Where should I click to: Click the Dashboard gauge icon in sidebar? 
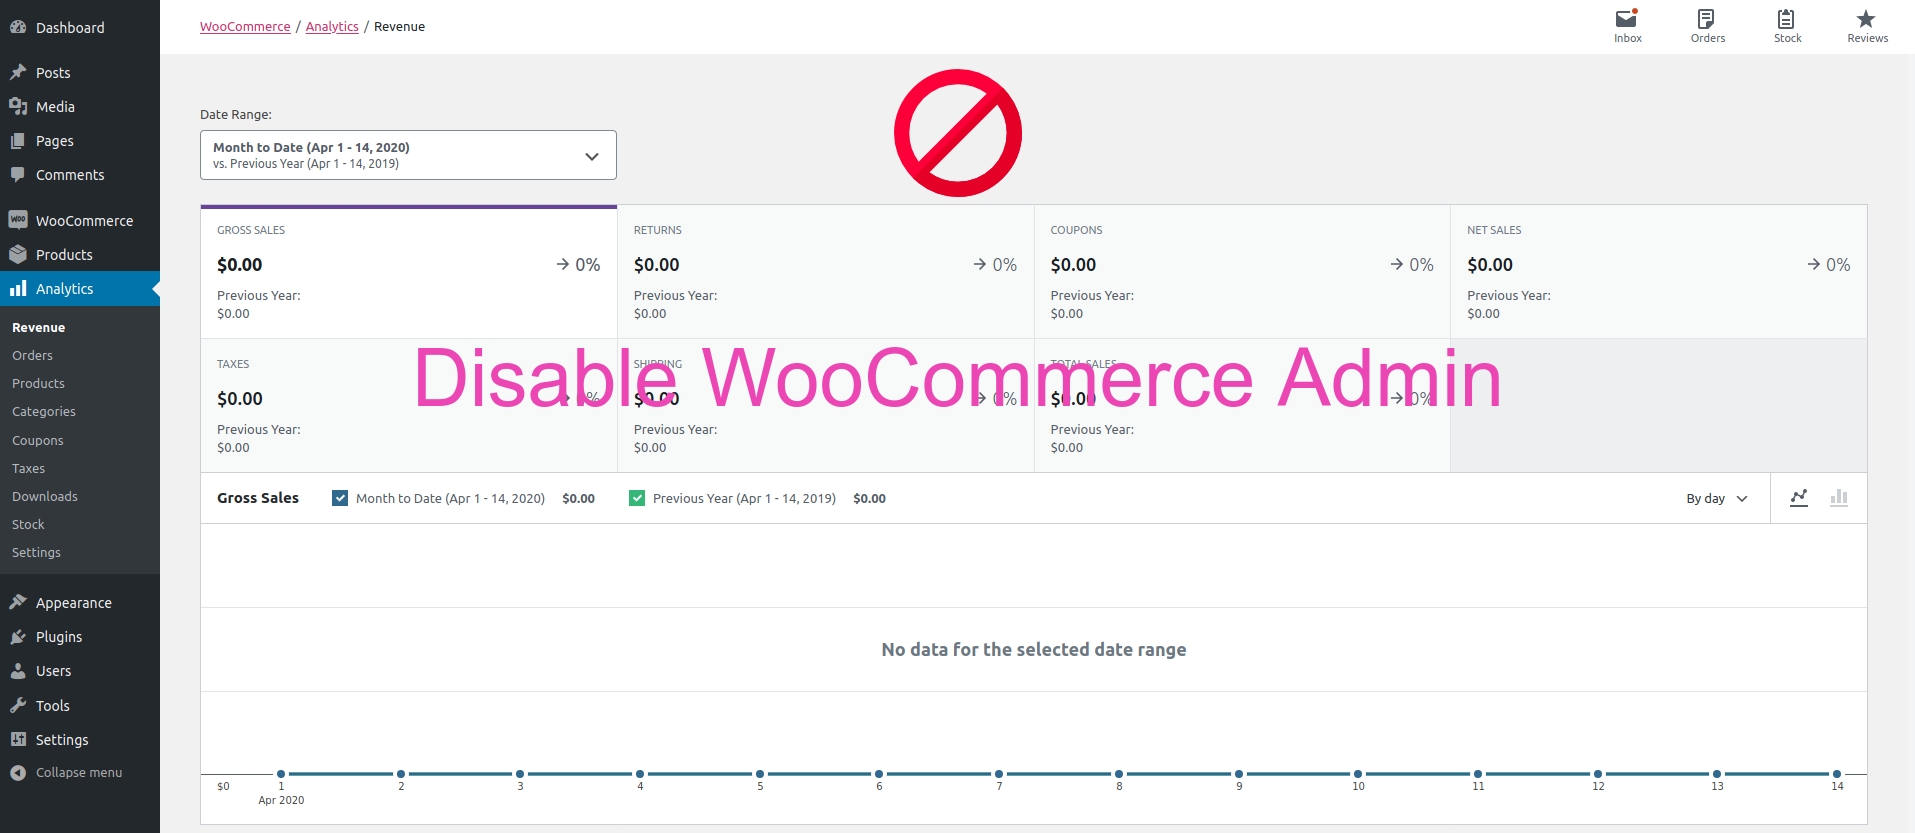pos(18,27)
